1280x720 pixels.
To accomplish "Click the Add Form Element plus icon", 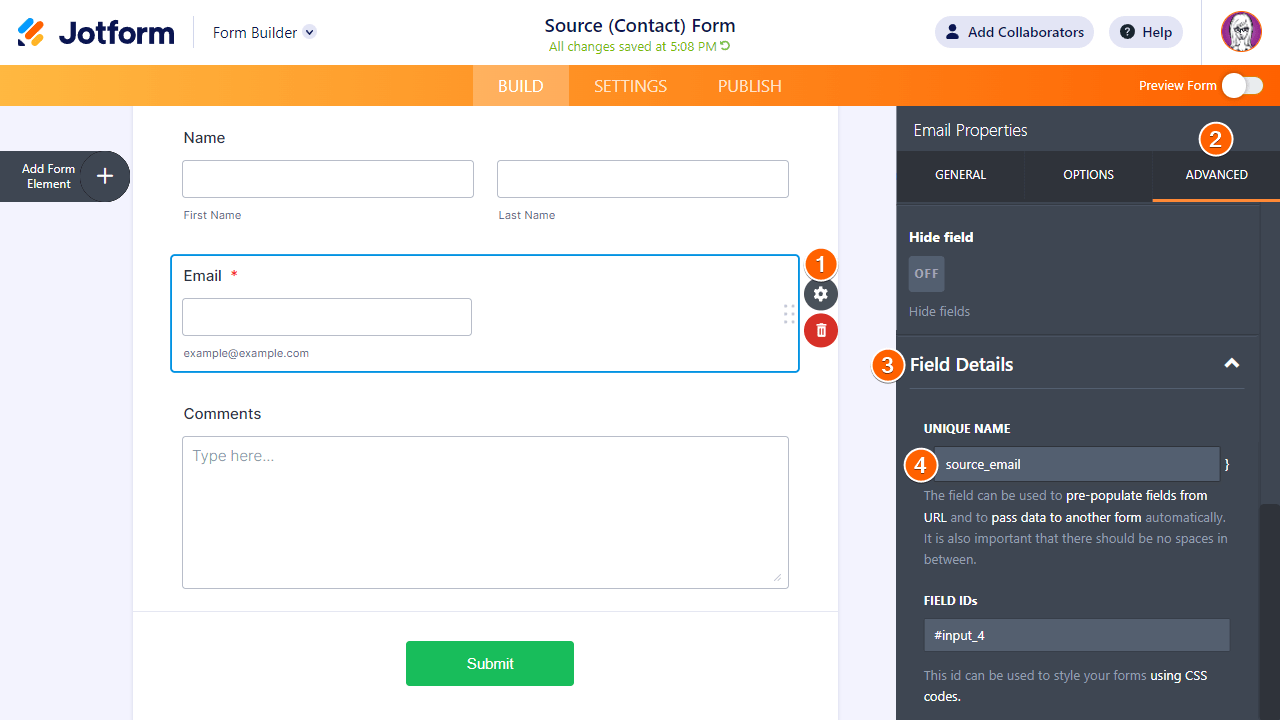I will pyautogui.click(x=105, y=177).
